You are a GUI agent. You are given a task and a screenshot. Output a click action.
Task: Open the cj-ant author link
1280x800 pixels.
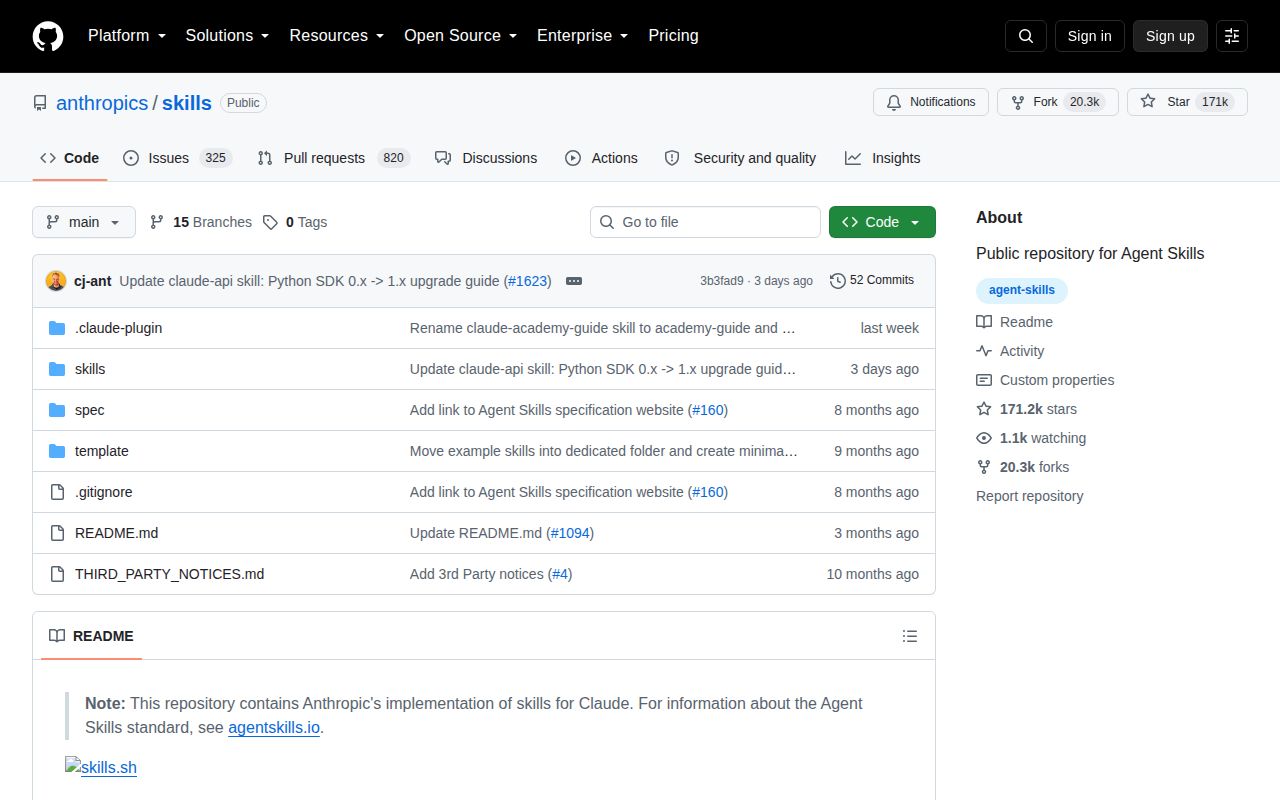pos(93,281)
